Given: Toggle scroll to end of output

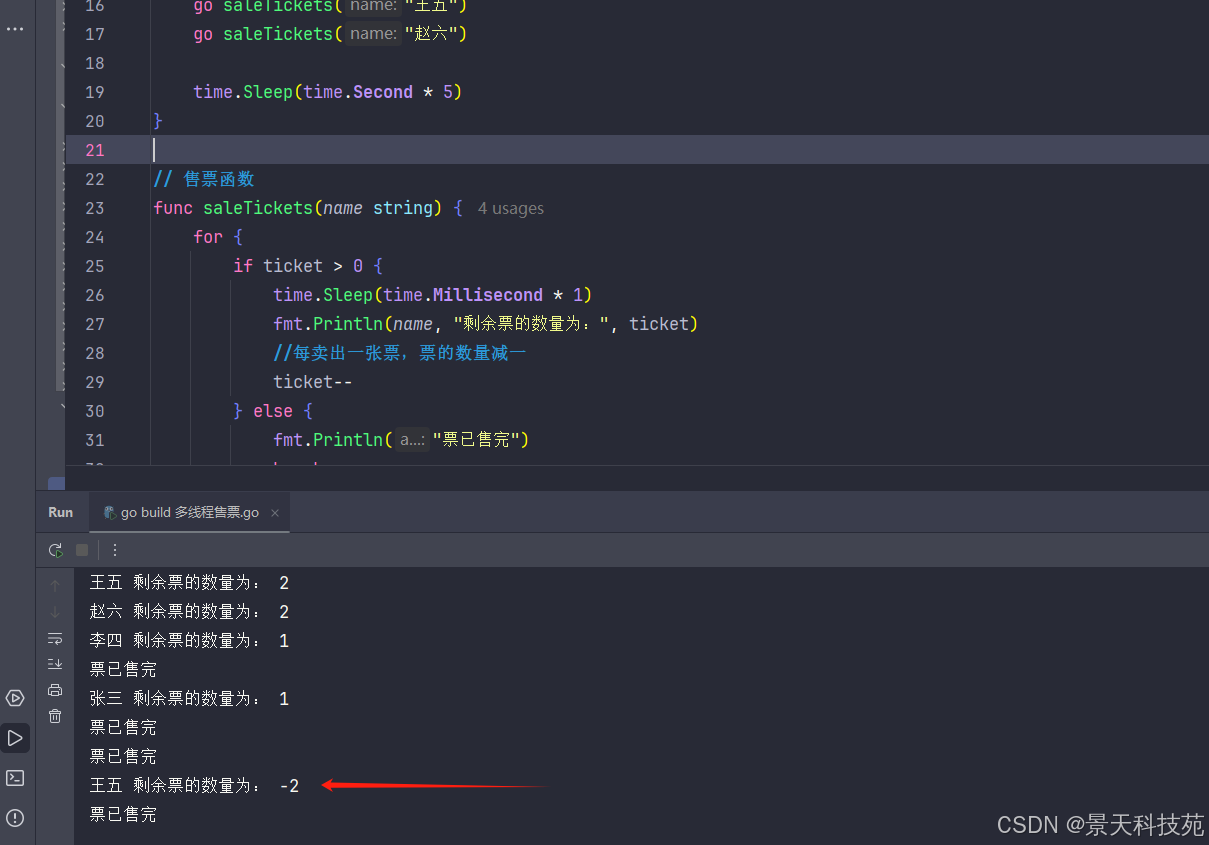Looking at the screenshot, I should [55, 664].
